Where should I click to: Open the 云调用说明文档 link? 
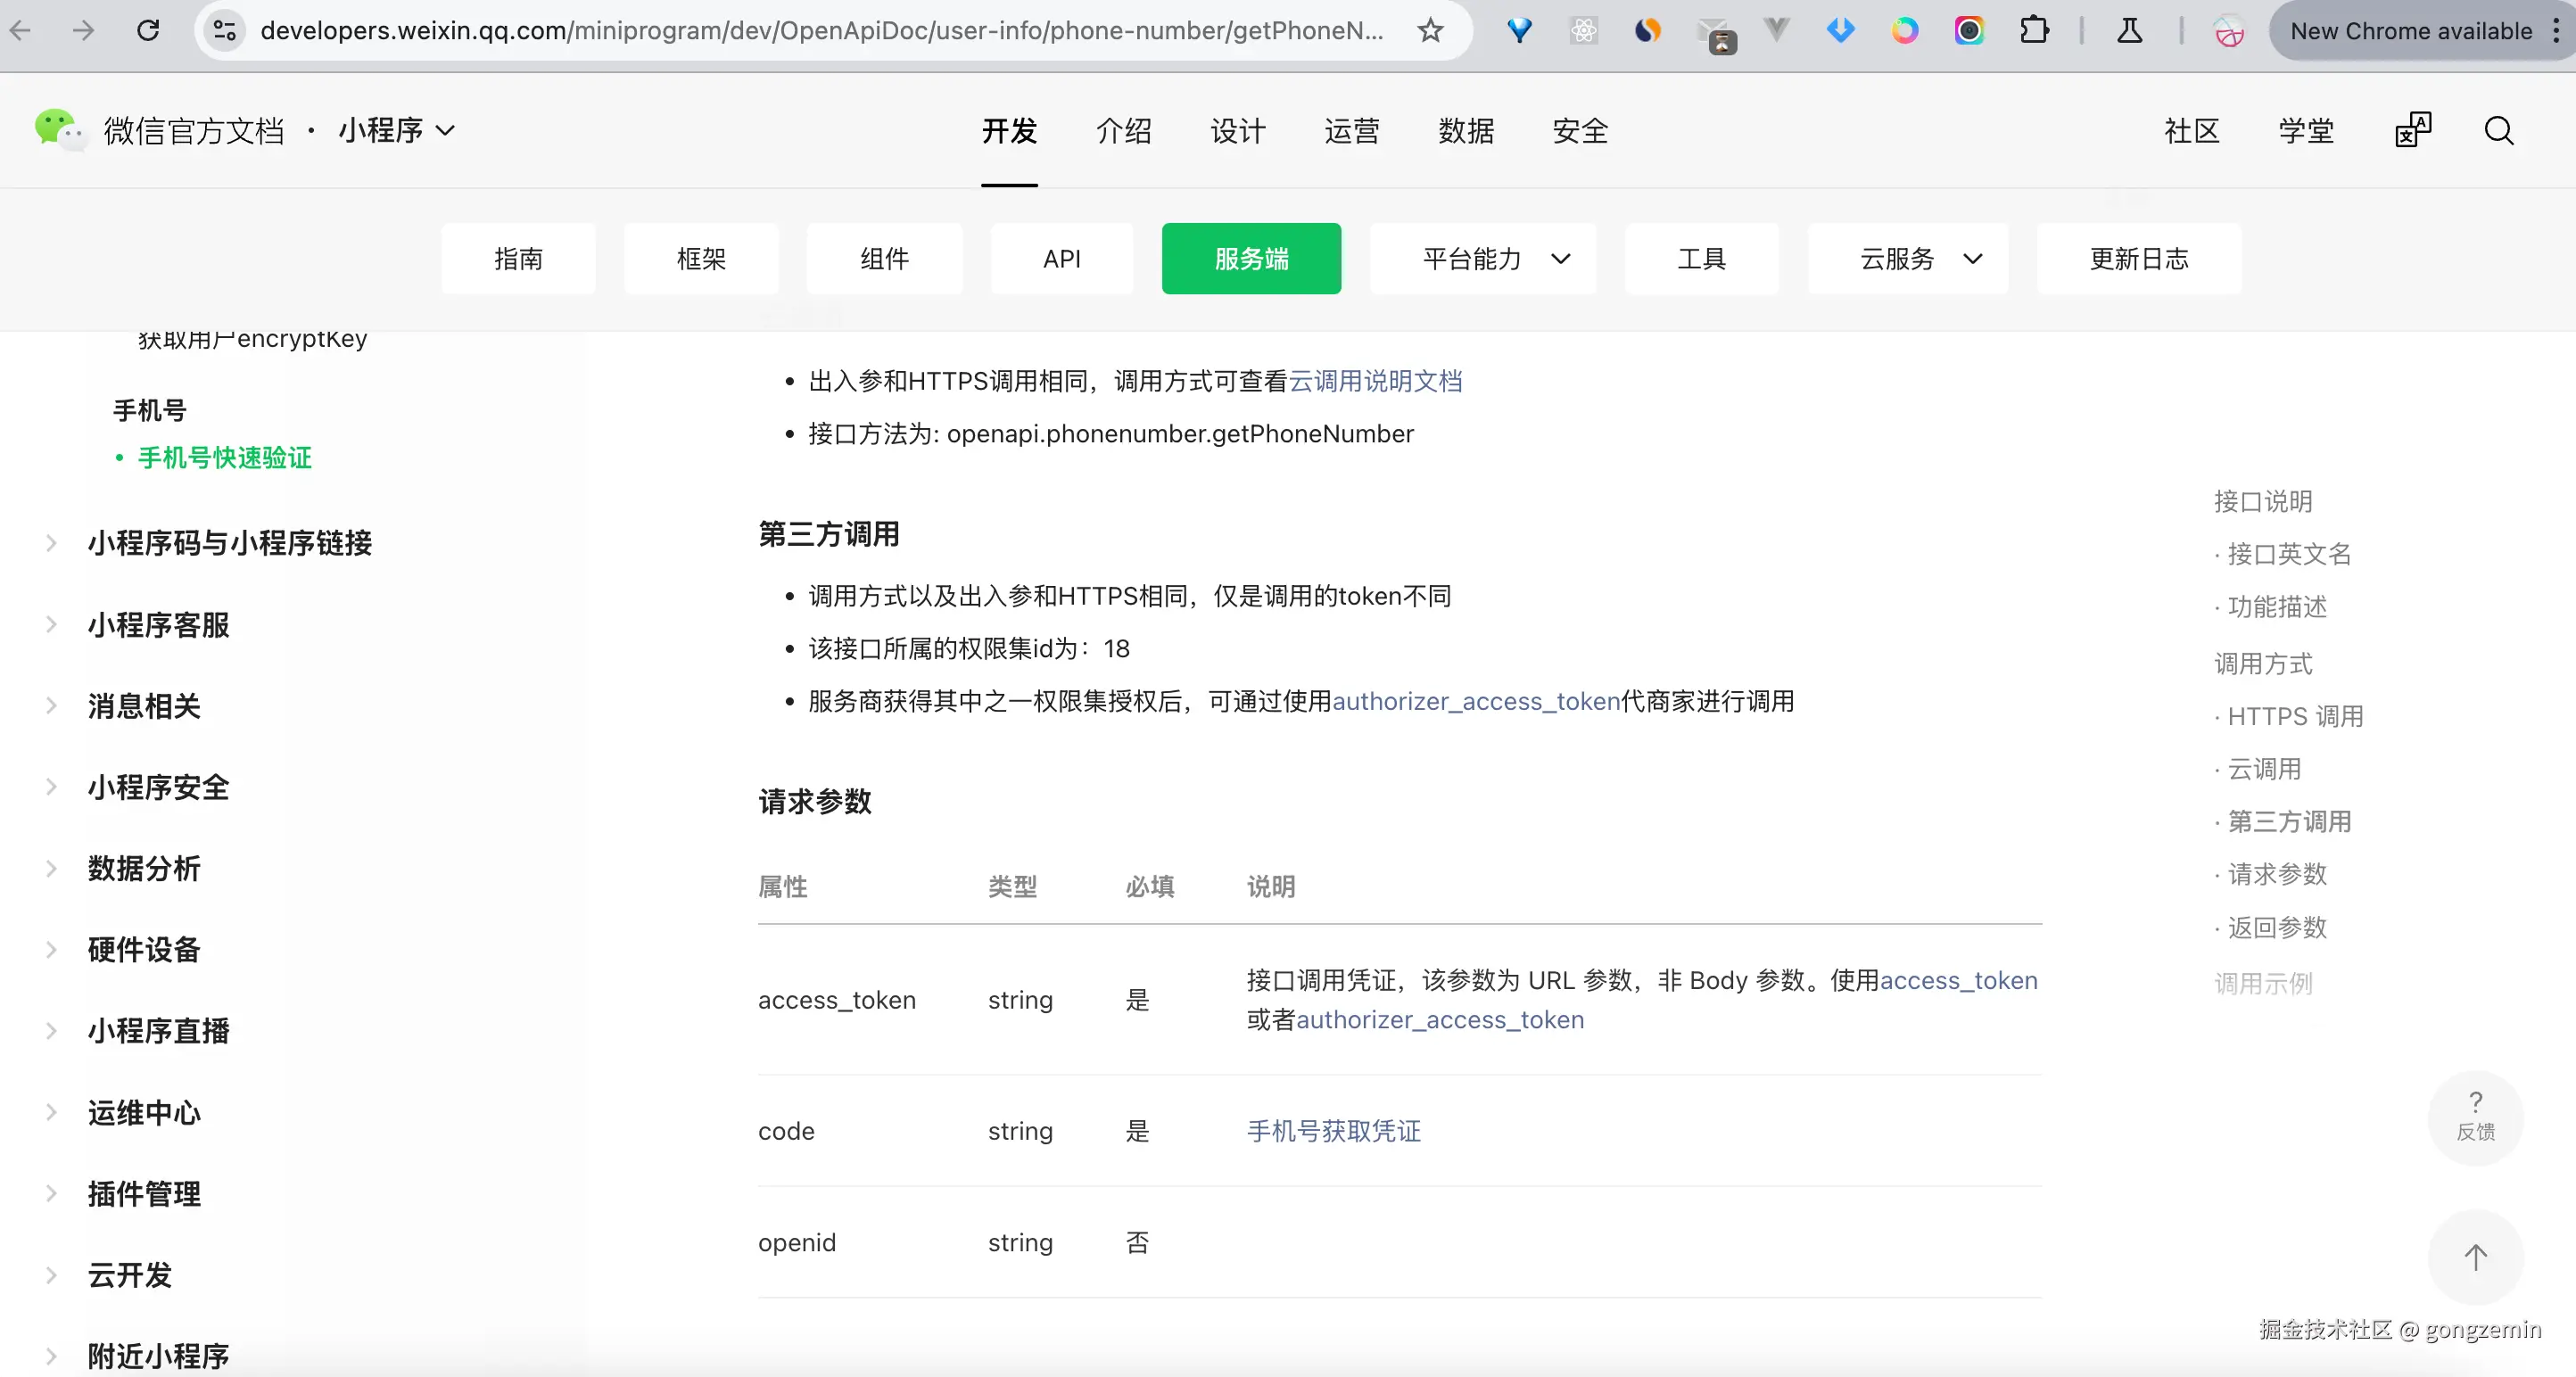coord(1375,381)
